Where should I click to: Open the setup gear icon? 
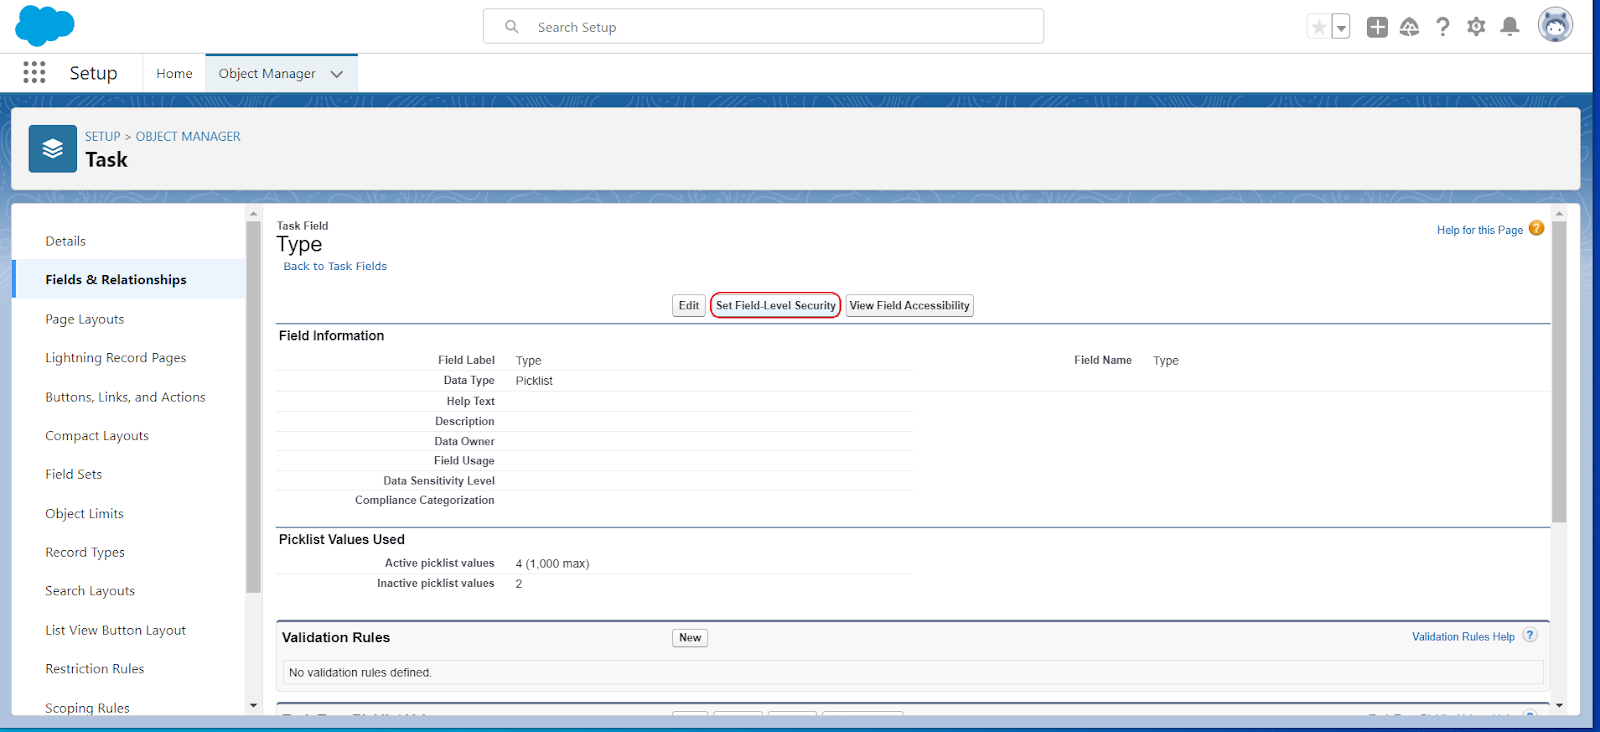tap(1476, 27)
